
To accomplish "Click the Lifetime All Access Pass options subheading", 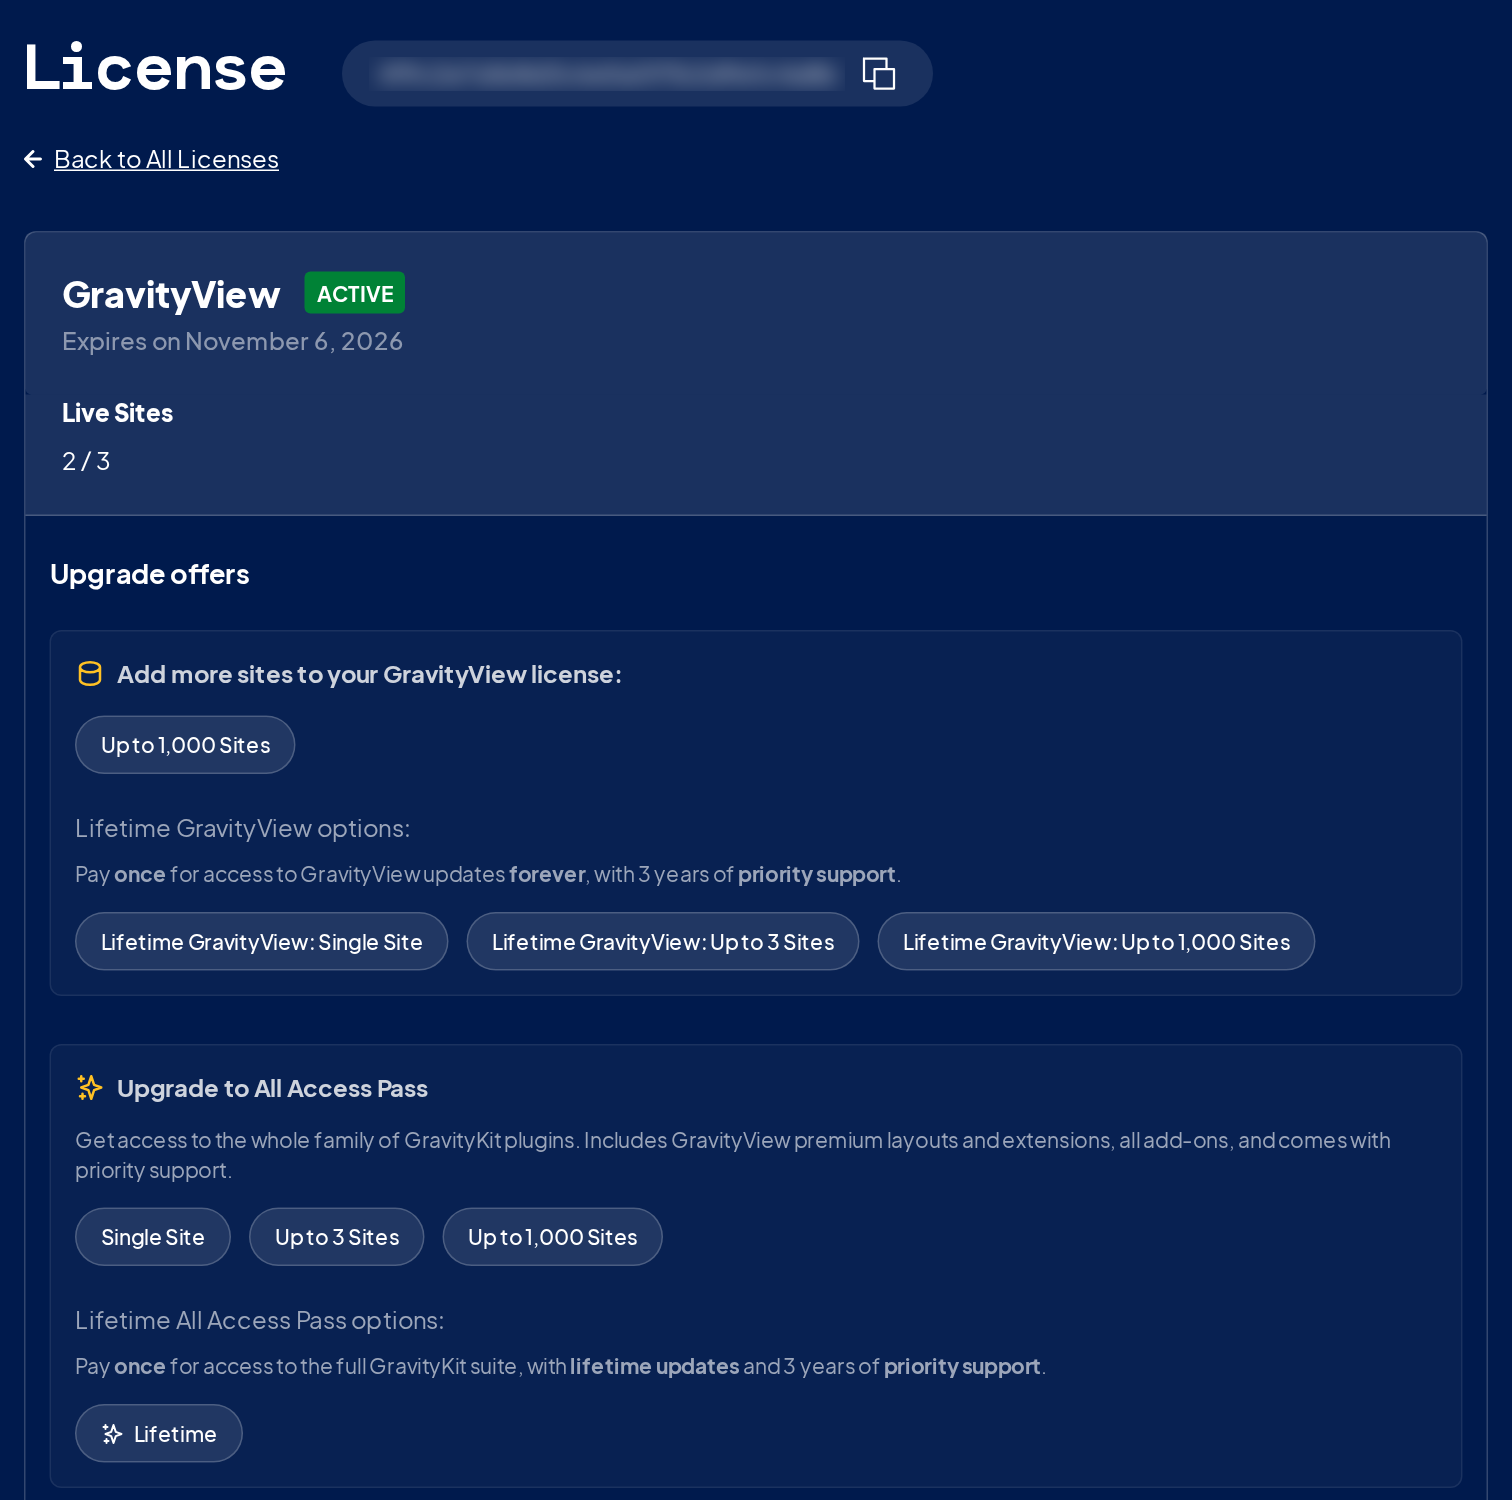I will click(x=260, y=1320).
